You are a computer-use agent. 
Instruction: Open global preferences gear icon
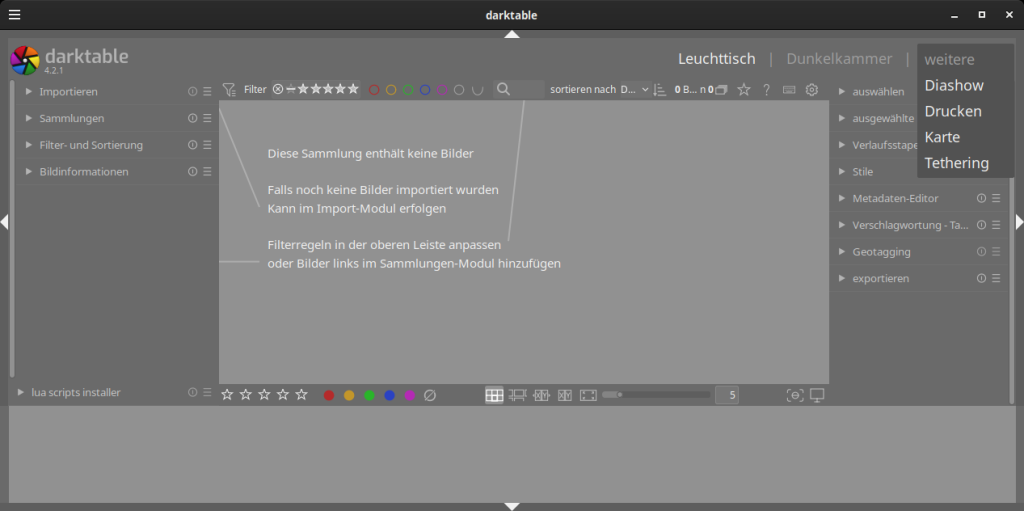click(812, 90)
